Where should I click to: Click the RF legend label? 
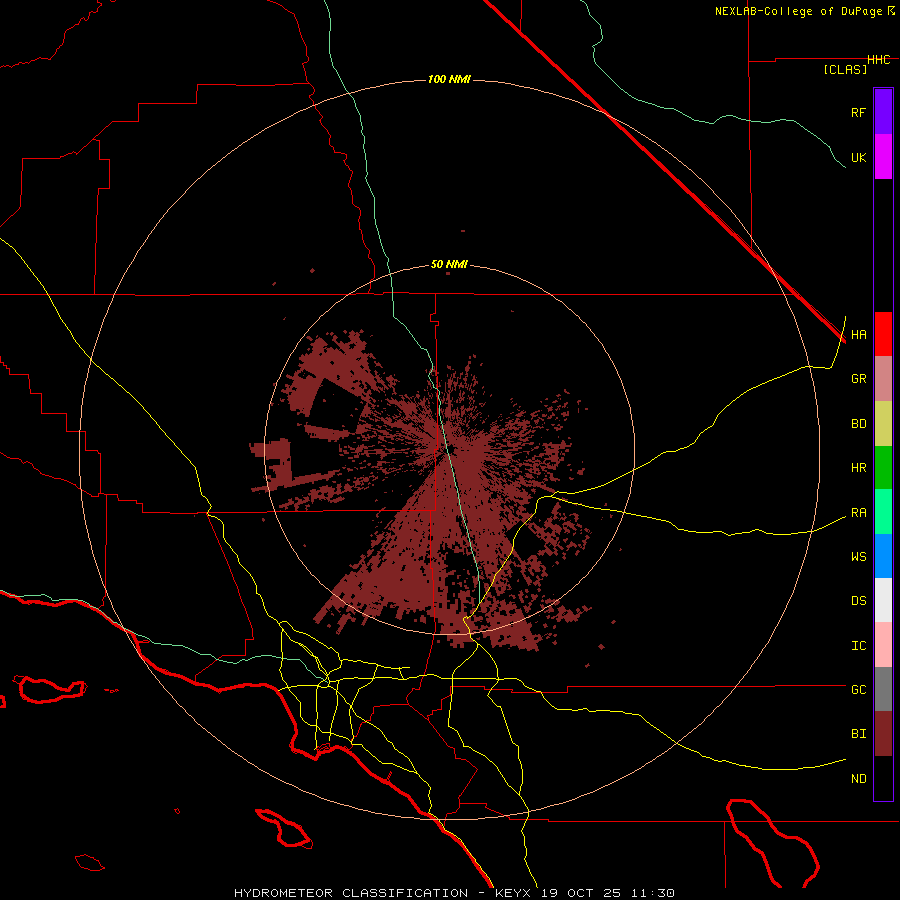click(858, 112)
